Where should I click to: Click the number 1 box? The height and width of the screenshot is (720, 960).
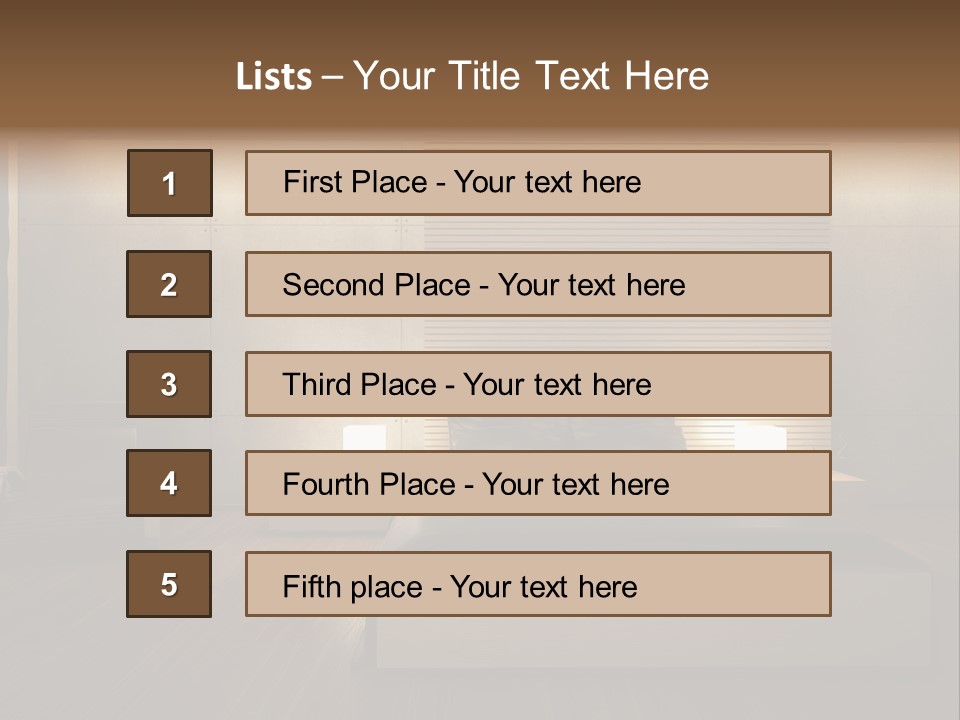(169, 183)
